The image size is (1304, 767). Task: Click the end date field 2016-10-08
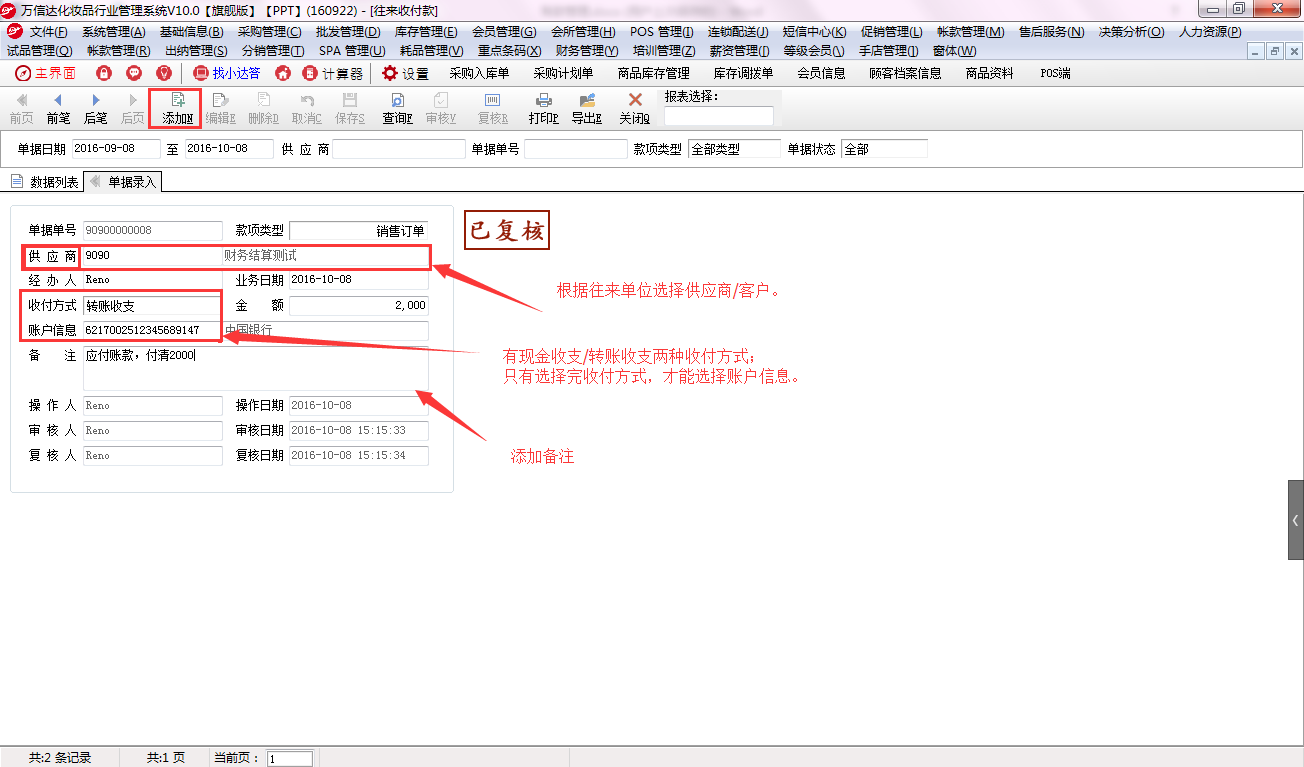[229, 149]
